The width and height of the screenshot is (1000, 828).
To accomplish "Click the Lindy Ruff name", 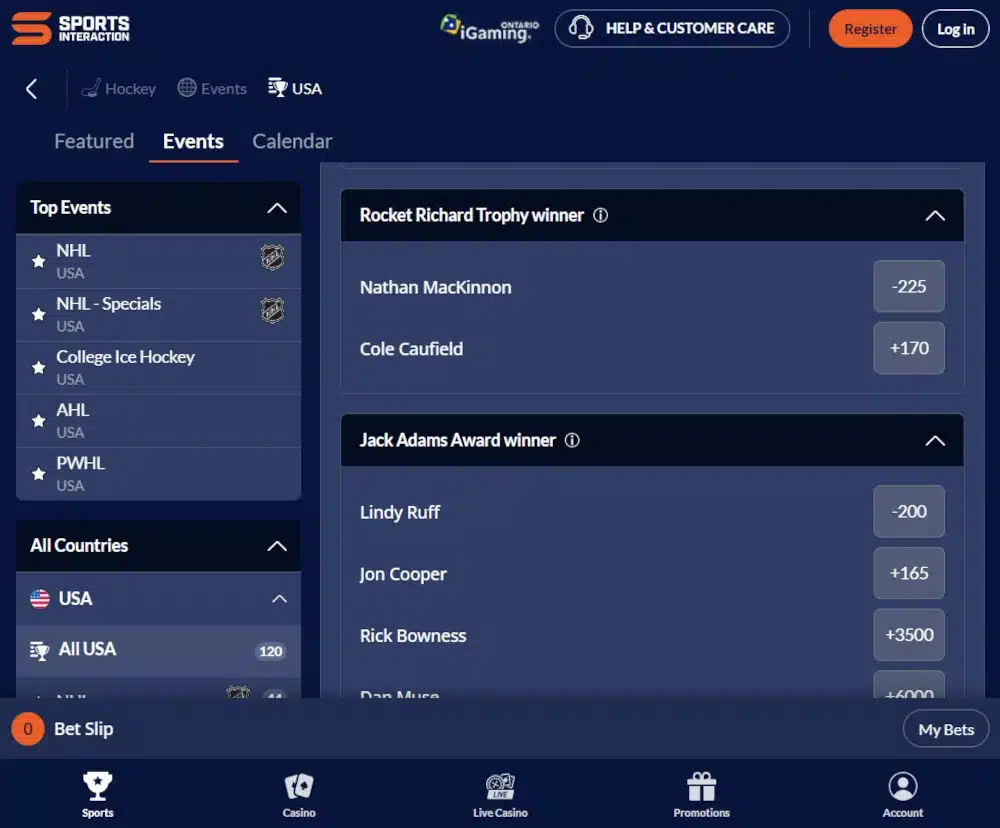I will [x=400, y=512].
